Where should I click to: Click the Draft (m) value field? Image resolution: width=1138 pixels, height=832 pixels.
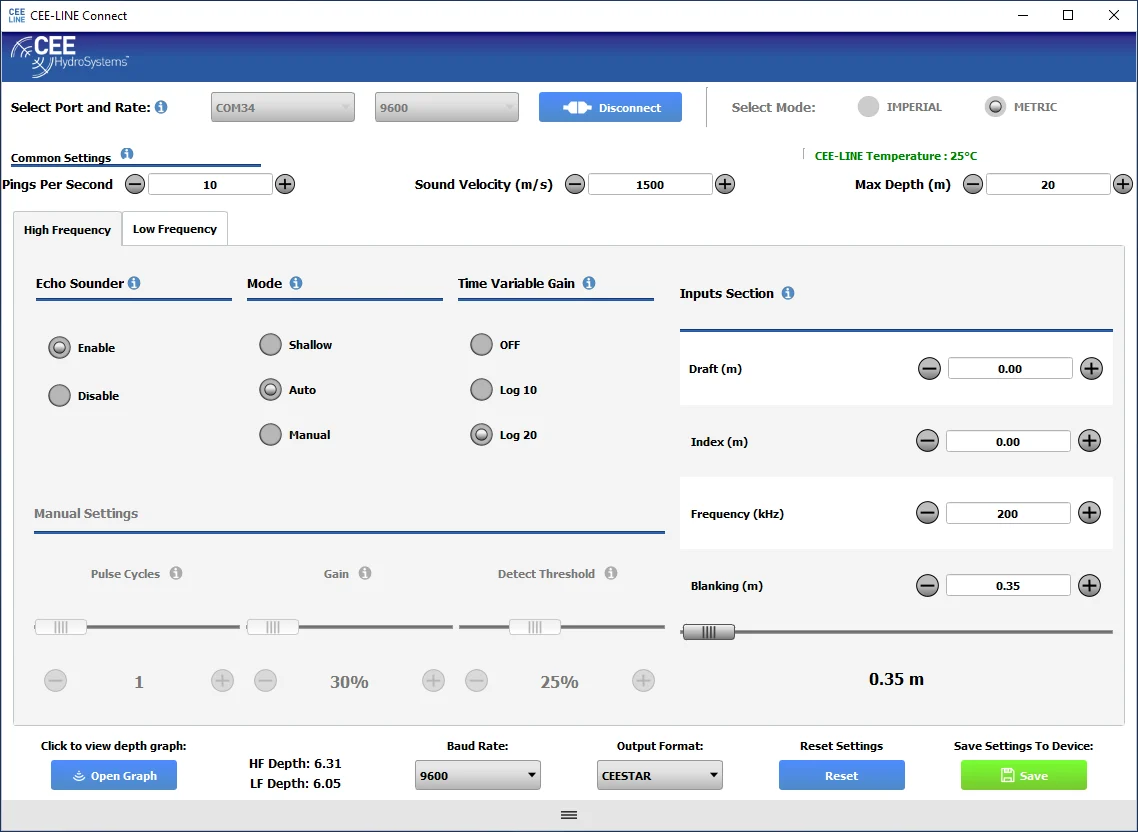pos(1010,369)
